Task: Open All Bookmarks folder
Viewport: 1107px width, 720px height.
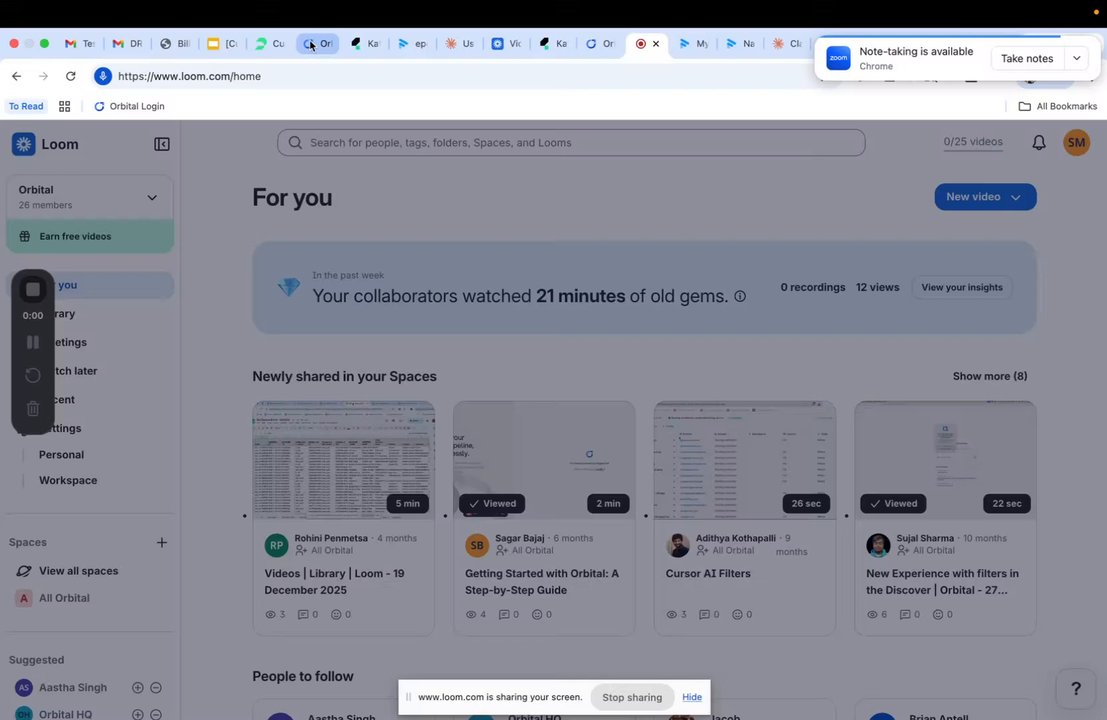Action: pos(1058,106)
